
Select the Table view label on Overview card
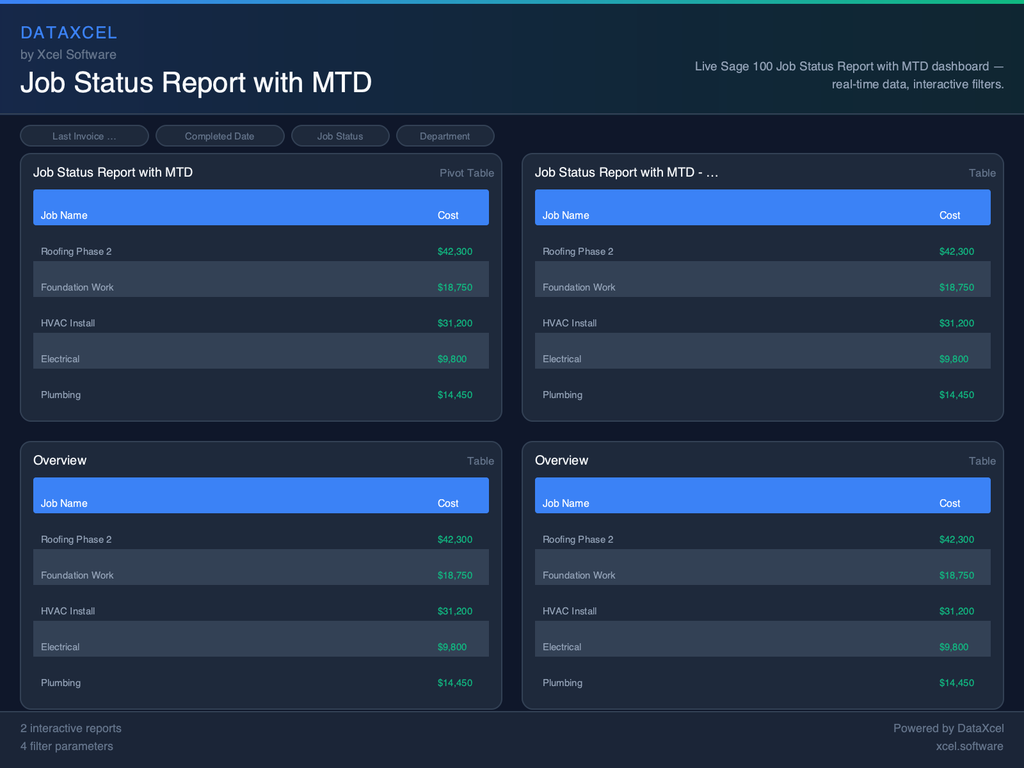tap(480, 461)
